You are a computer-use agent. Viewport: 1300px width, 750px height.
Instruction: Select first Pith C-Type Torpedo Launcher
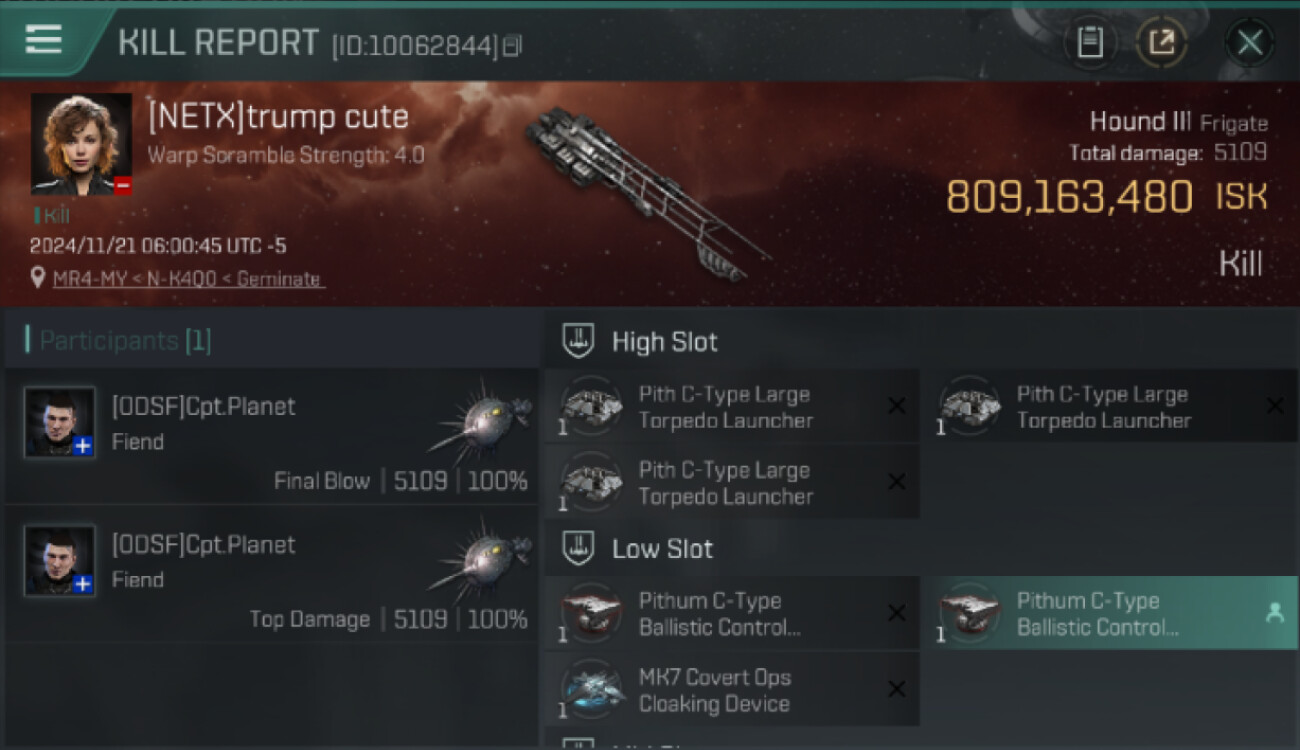tap(732, 407)
